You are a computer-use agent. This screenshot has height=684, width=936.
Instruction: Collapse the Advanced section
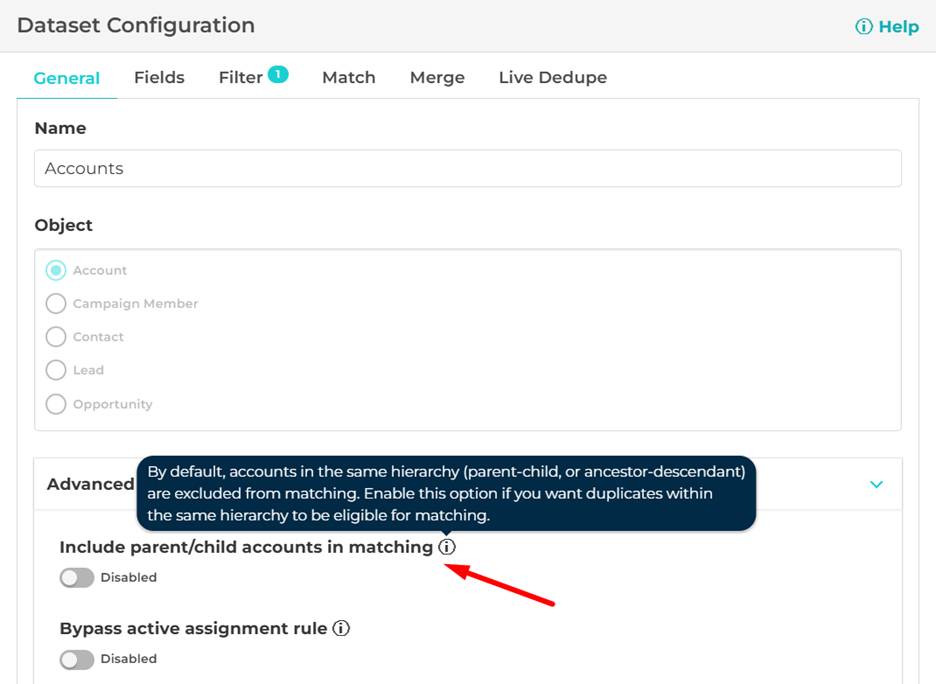(876, 483)
